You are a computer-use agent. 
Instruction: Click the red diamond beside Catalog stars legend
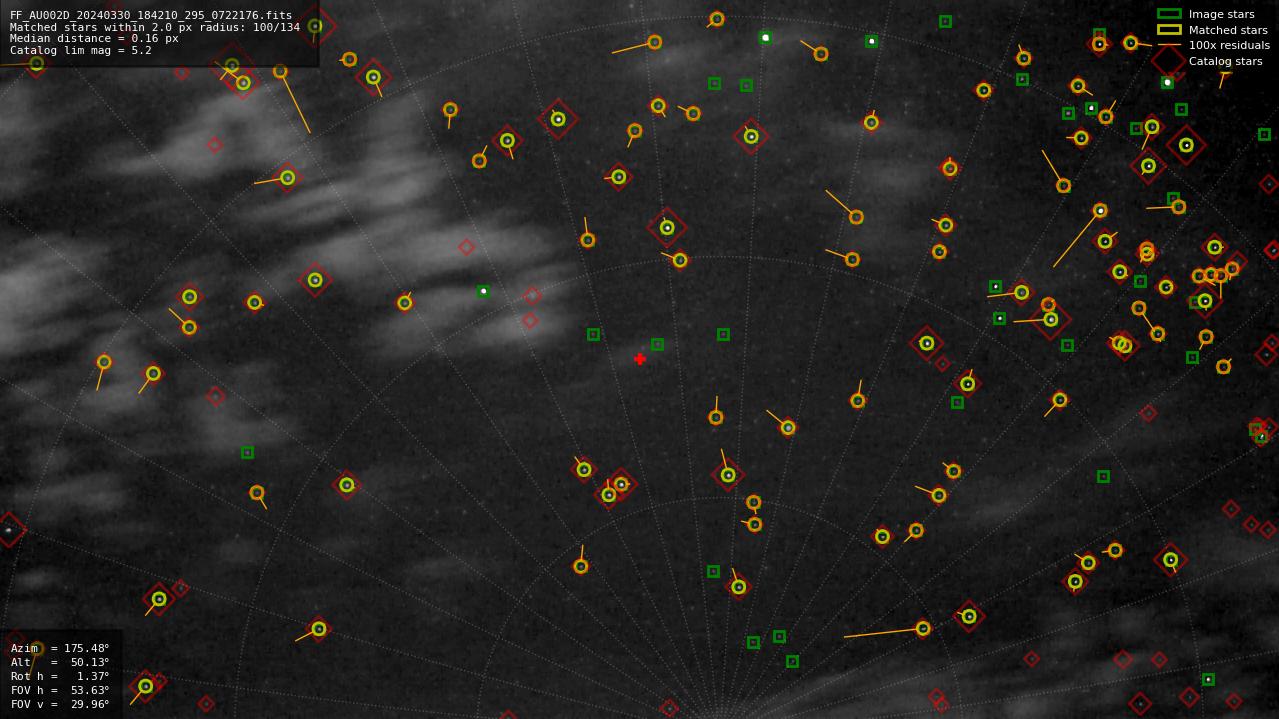click(x=1169, y=61)
